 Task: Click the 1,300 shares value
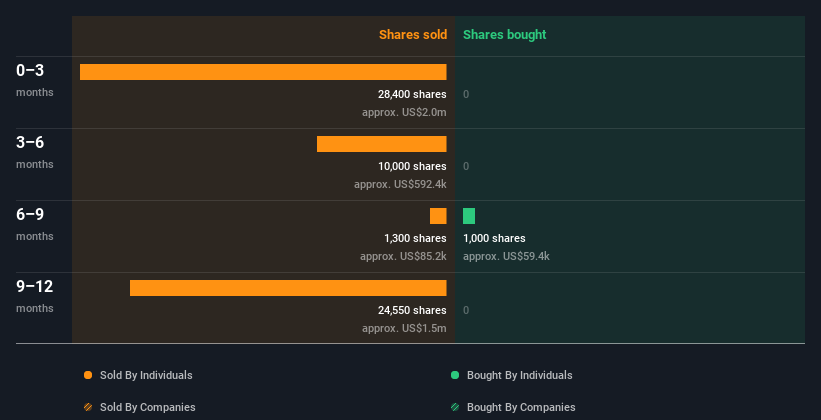coord(415,238)
